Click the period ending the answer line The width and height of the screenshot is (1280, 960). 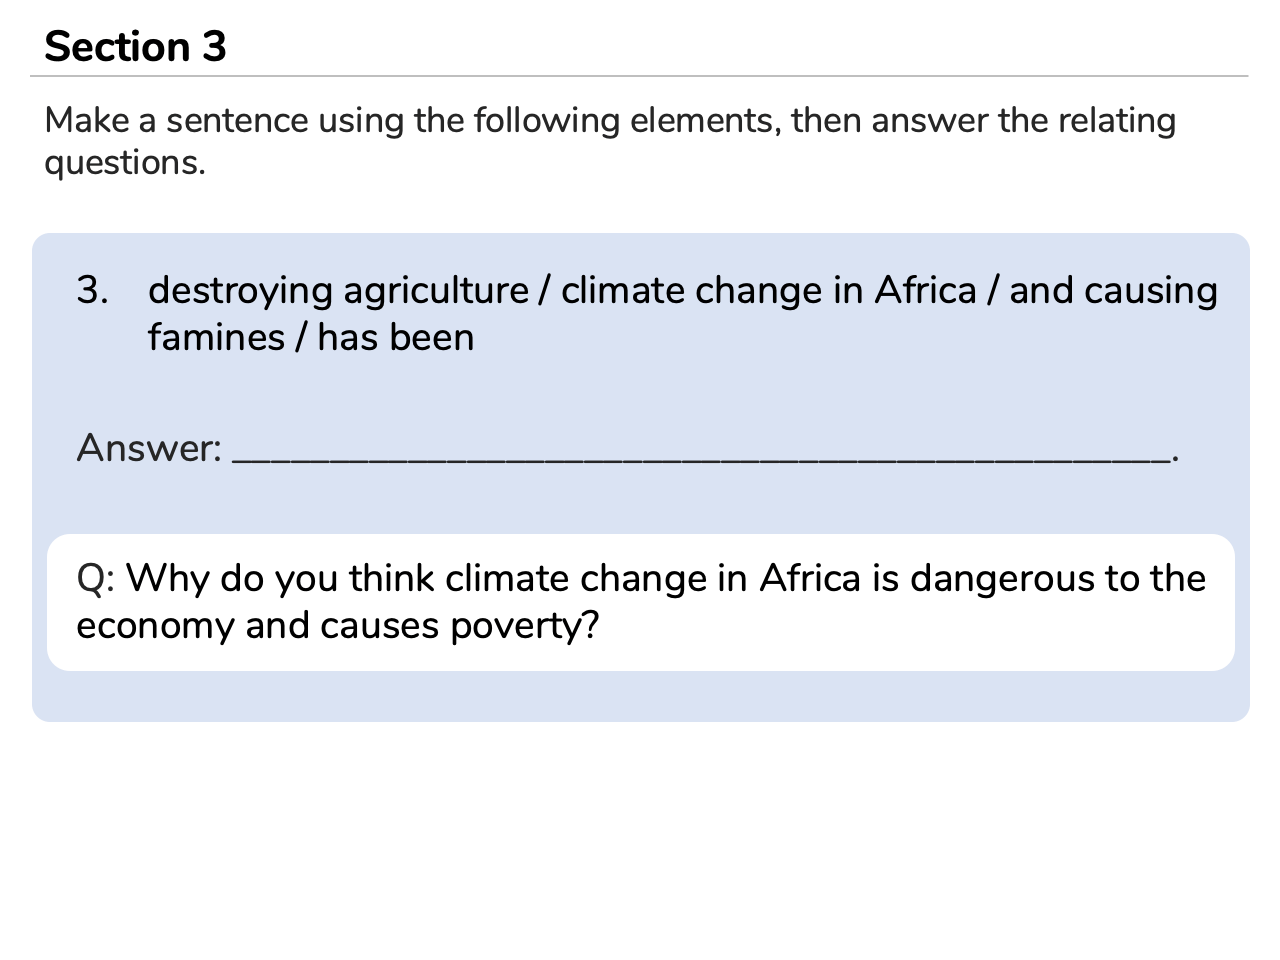(x=1176, y=459)
